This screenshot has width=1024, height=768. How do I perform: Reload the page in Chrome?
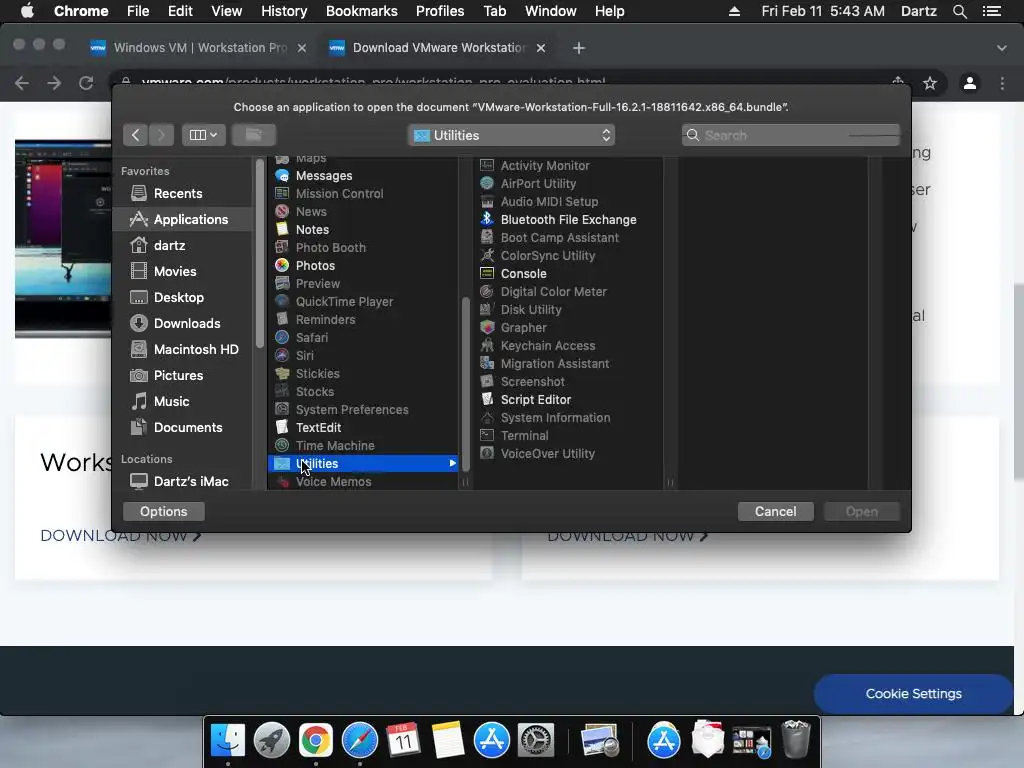(86, 83)
